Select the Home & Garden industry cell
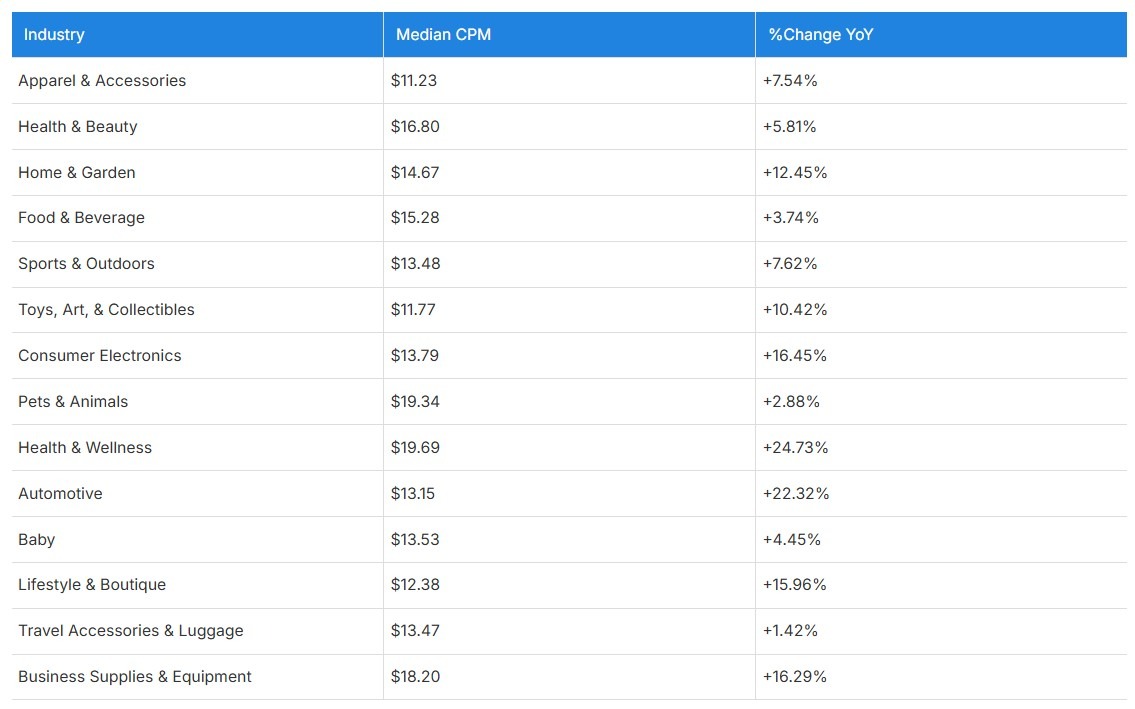Image resolution: width=1135 pixels, height=709 pixels. [77, 173]
